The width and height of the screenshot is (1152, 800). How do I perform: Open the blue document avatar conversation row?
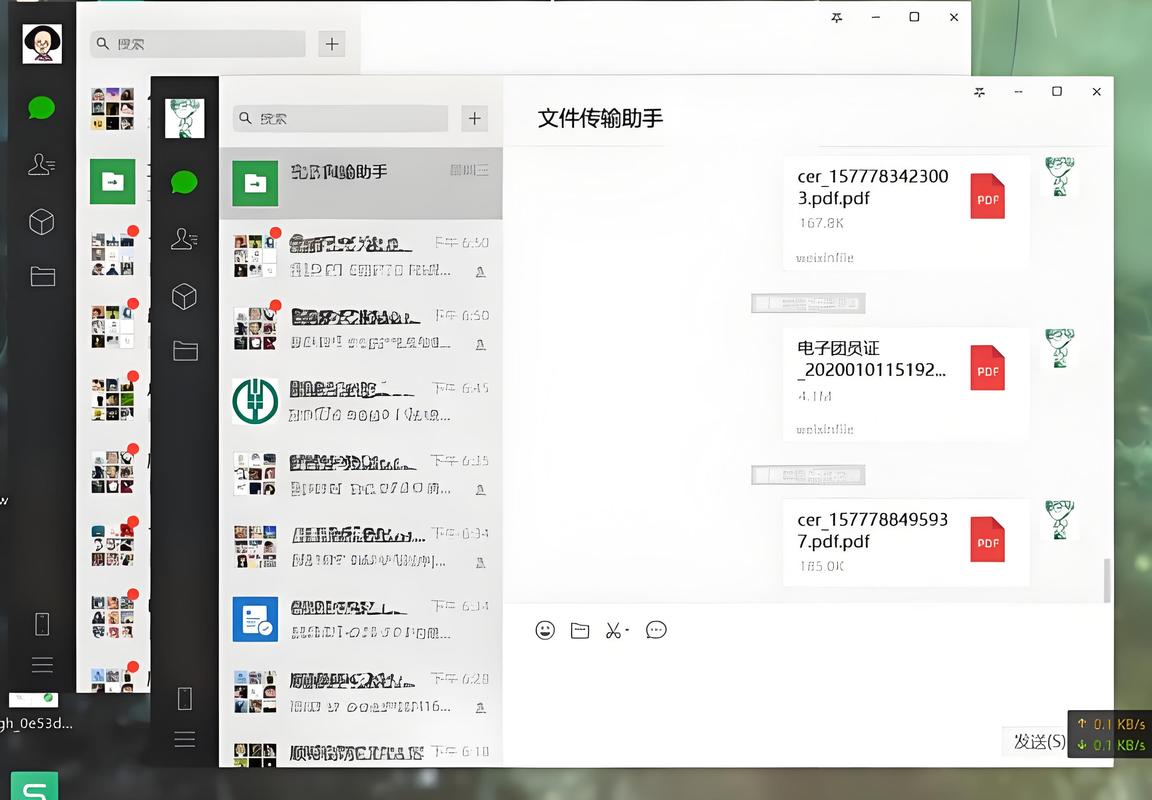361,619
